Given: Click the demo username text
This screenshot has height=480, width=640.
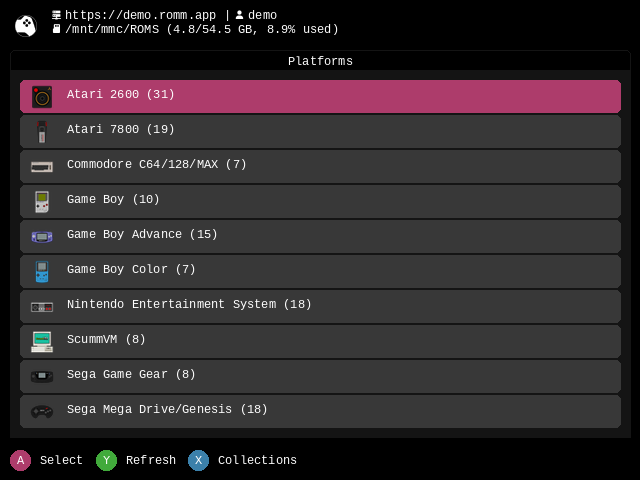Looking at the screenshot, I should click(262, 16).
